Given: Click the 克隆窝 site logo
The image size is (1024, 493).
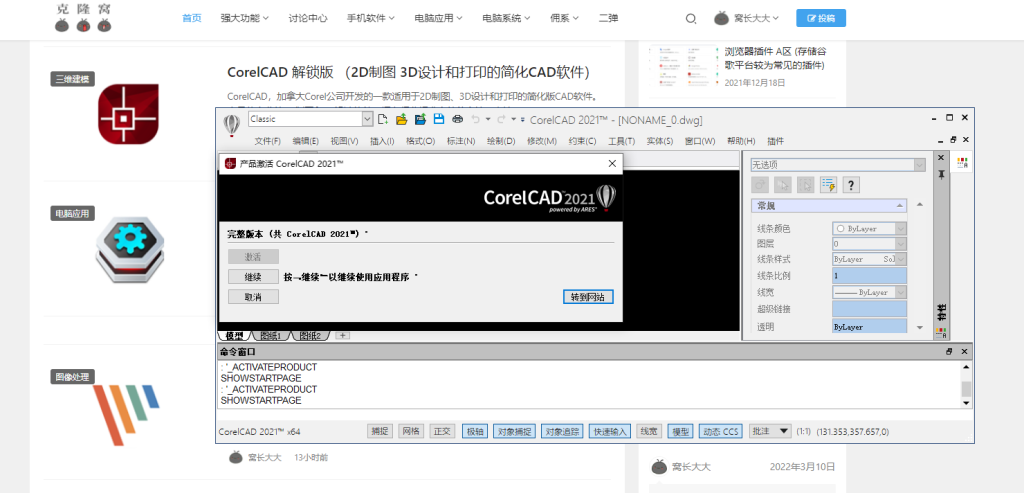Looking at the screenshot, I should click(83, 18).
